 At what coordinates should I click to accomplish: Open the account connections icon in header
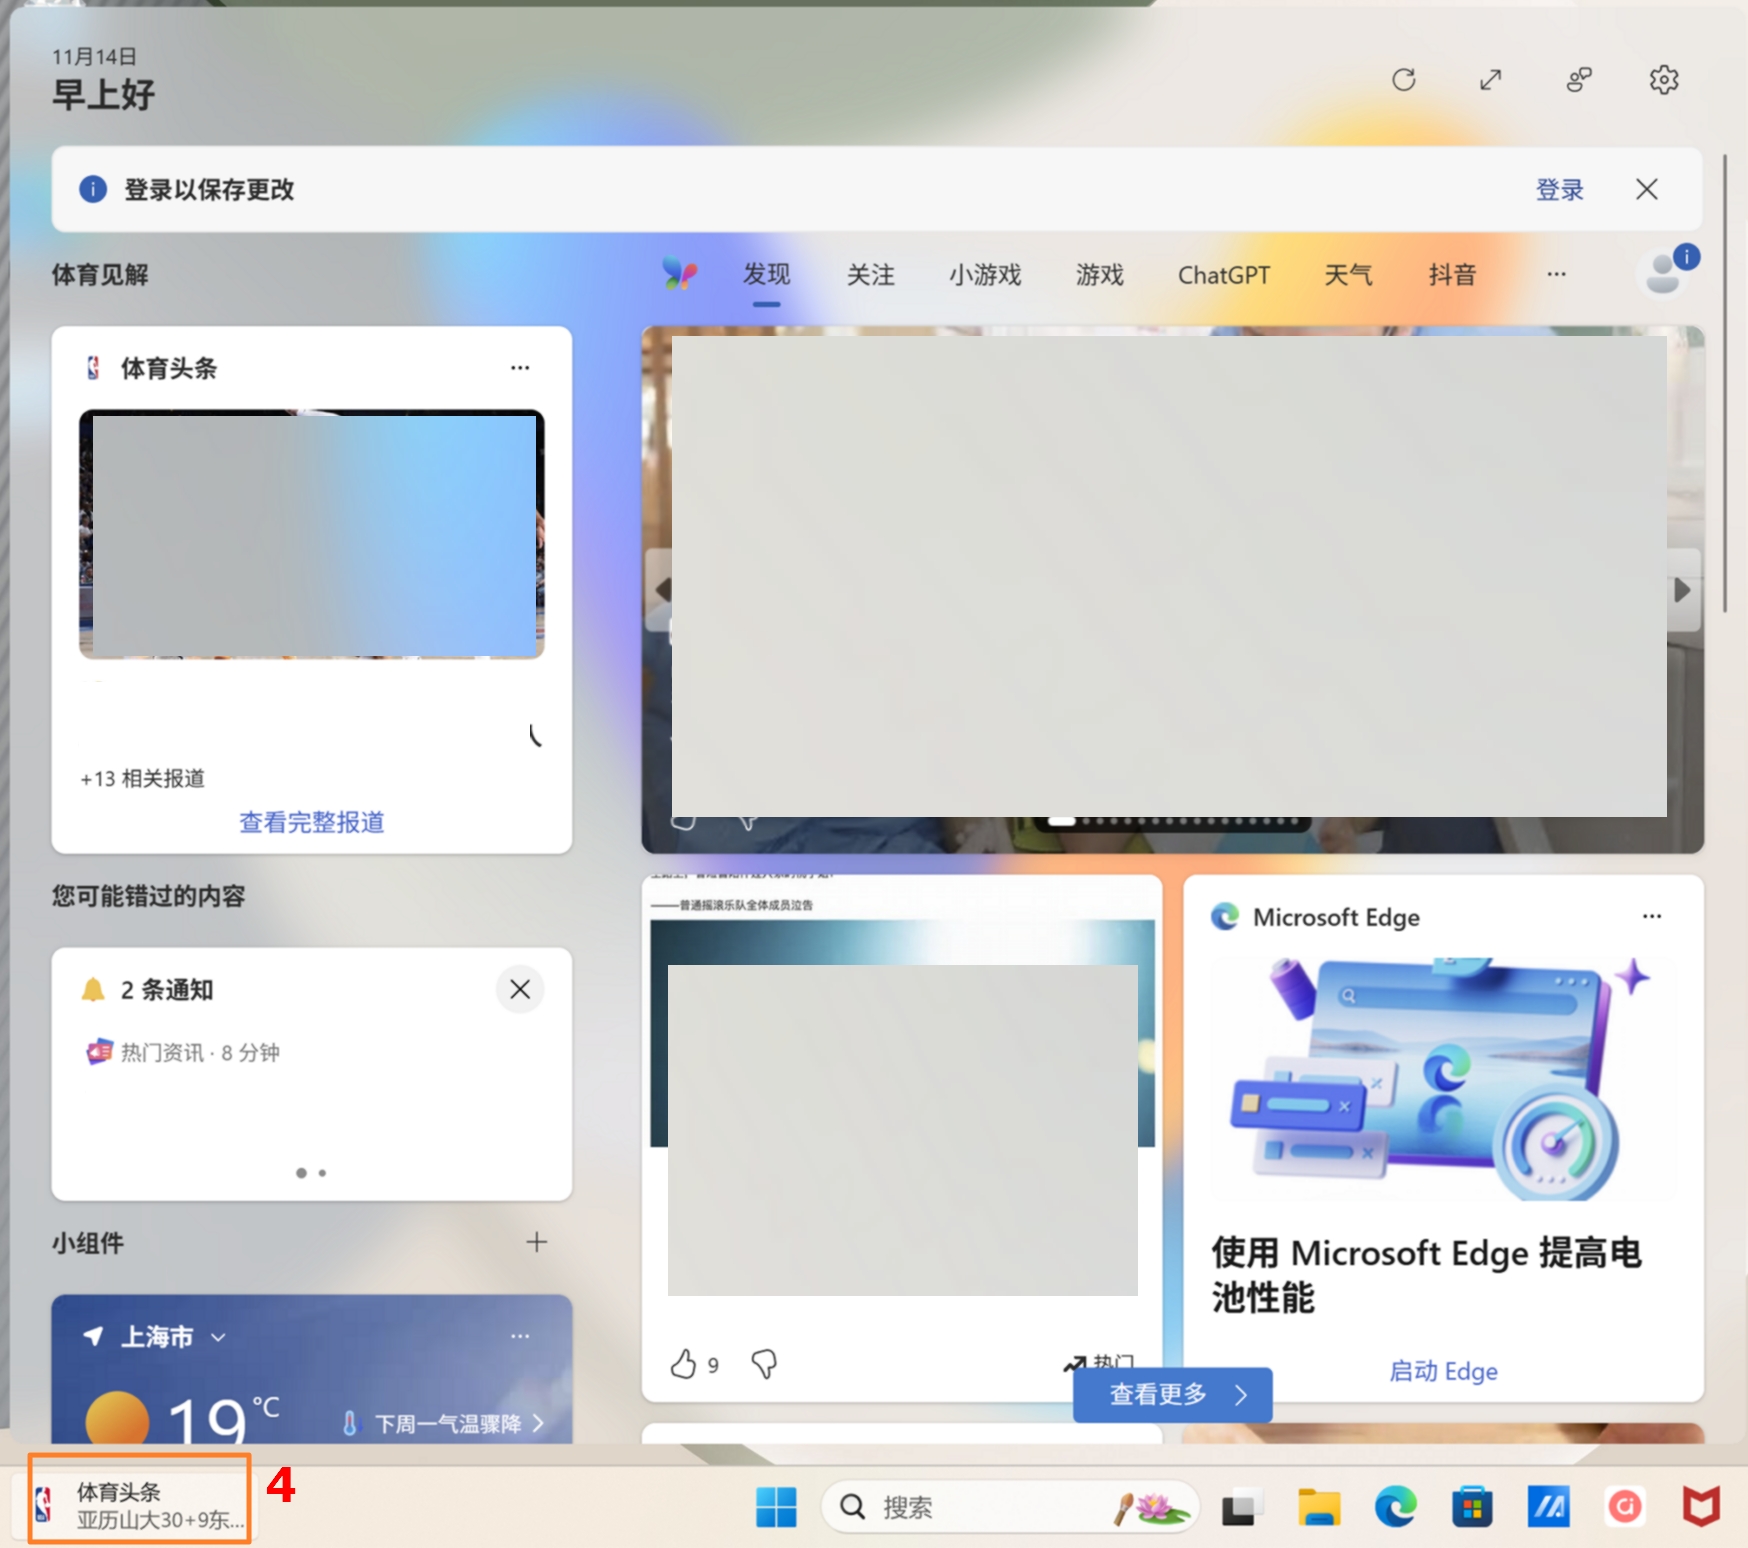pos(1578,80)
